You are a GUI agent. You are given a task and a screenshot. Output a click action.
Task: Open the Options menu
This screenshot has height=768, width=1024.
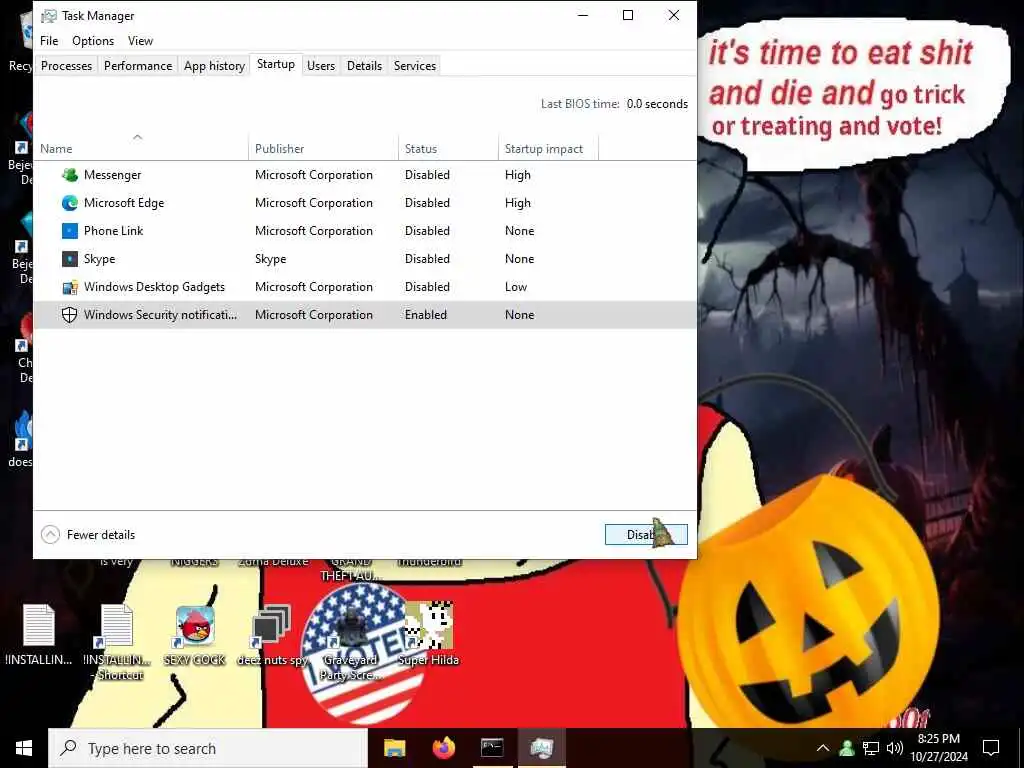pyautogui.click(x=93, y=40)
